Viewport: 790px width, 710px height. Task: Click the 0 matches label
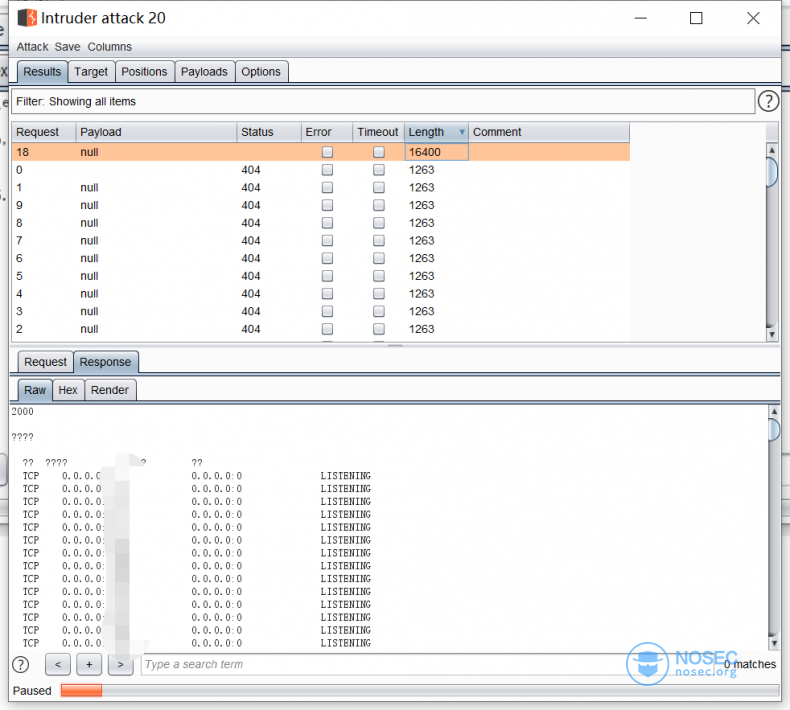pyautogui.click(x=750, y=665)
